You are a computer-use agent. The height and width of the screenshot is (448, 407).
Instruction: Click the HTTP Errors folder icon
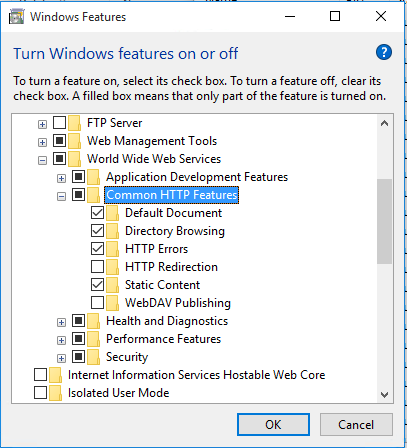(112, 249)
